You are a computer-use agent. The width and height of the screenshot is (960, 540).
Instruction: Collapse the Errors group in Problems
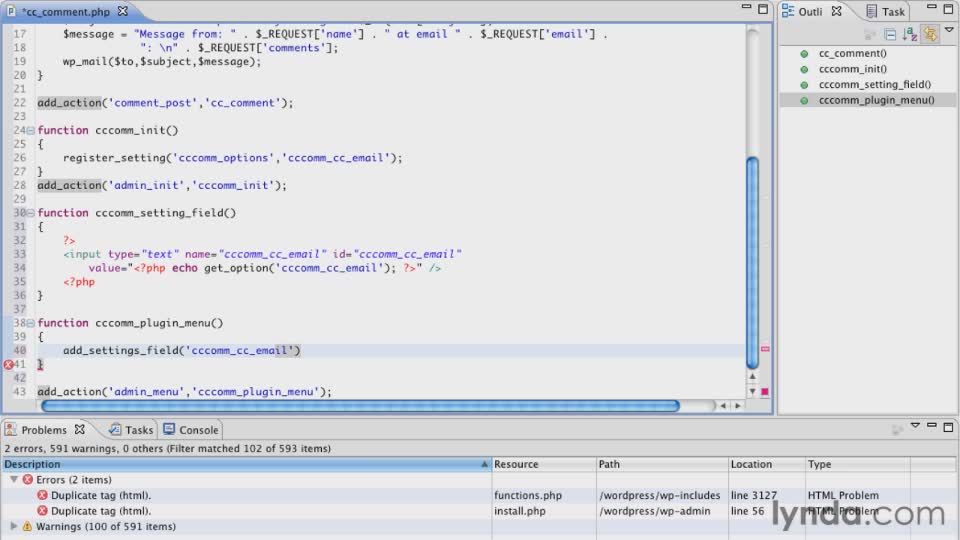click(x=14, y=480)
